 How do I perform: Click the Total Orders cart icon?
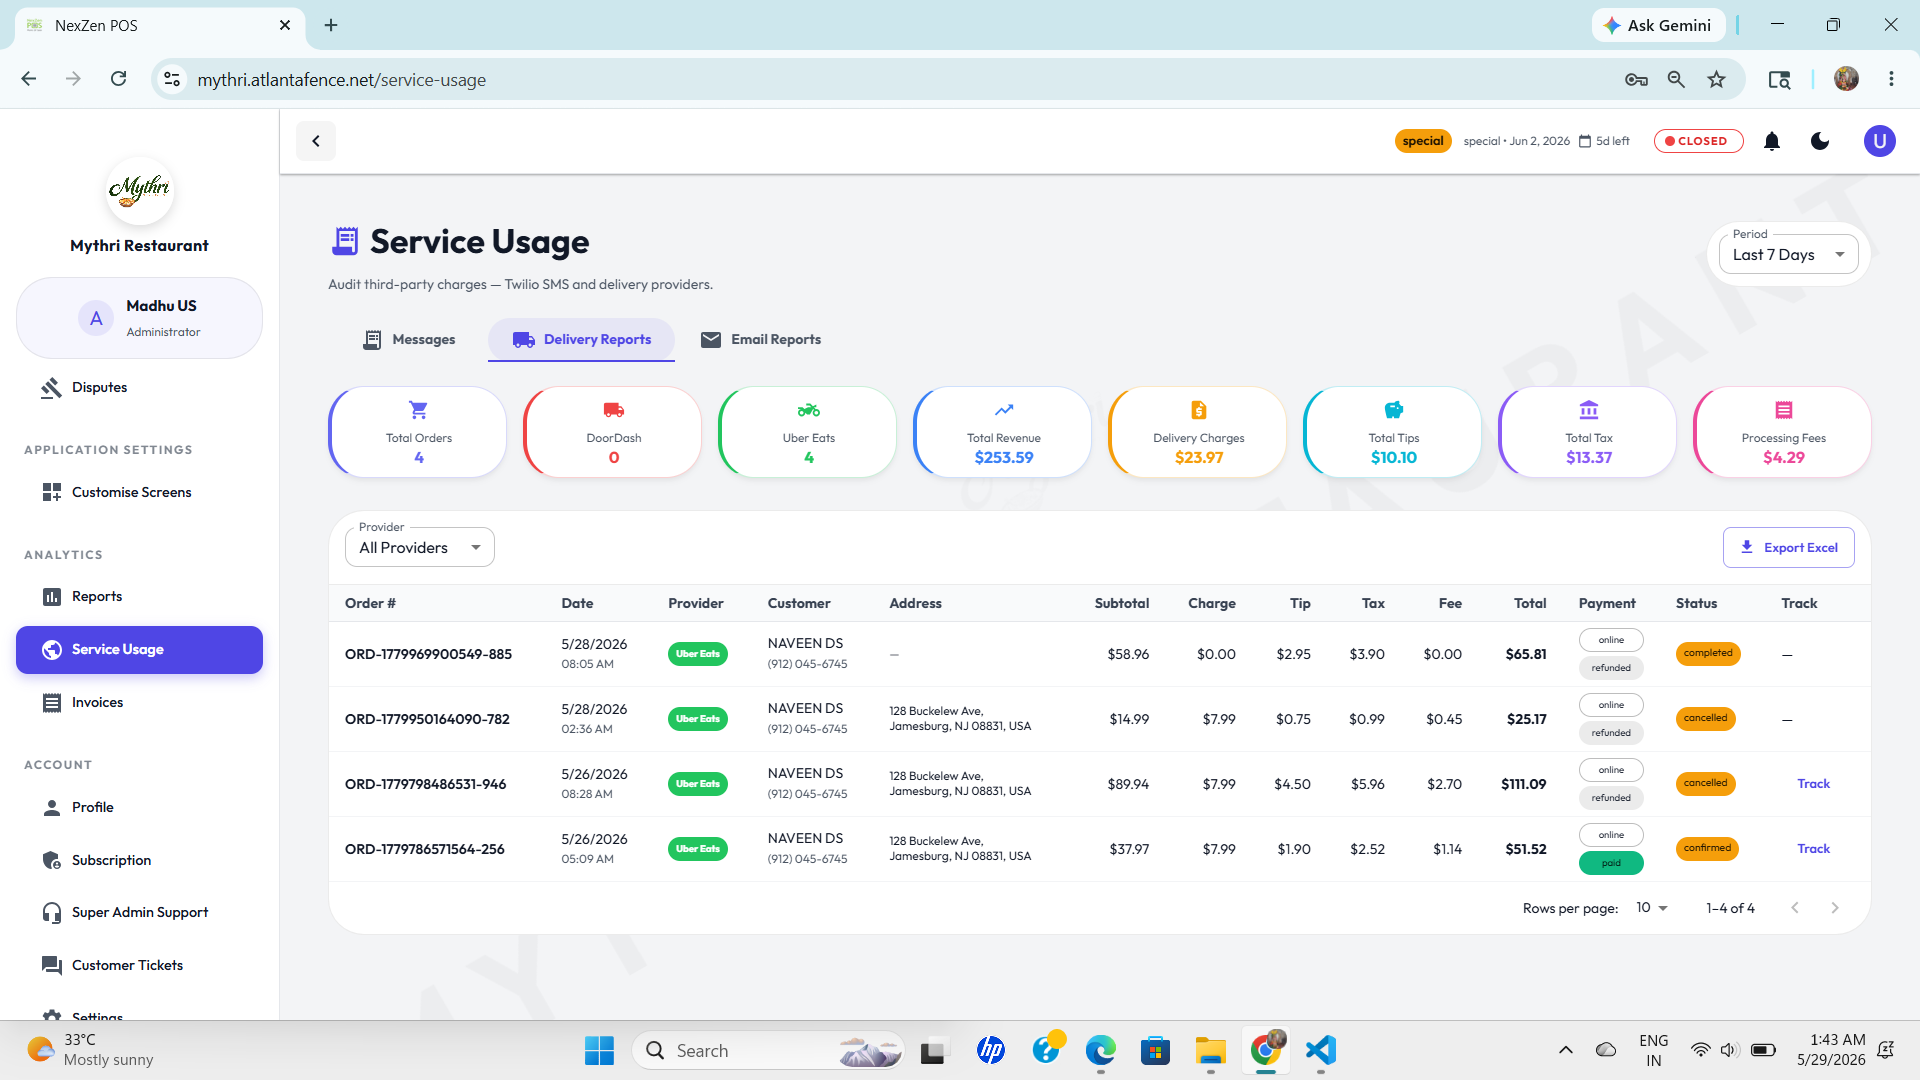(418, 410)
